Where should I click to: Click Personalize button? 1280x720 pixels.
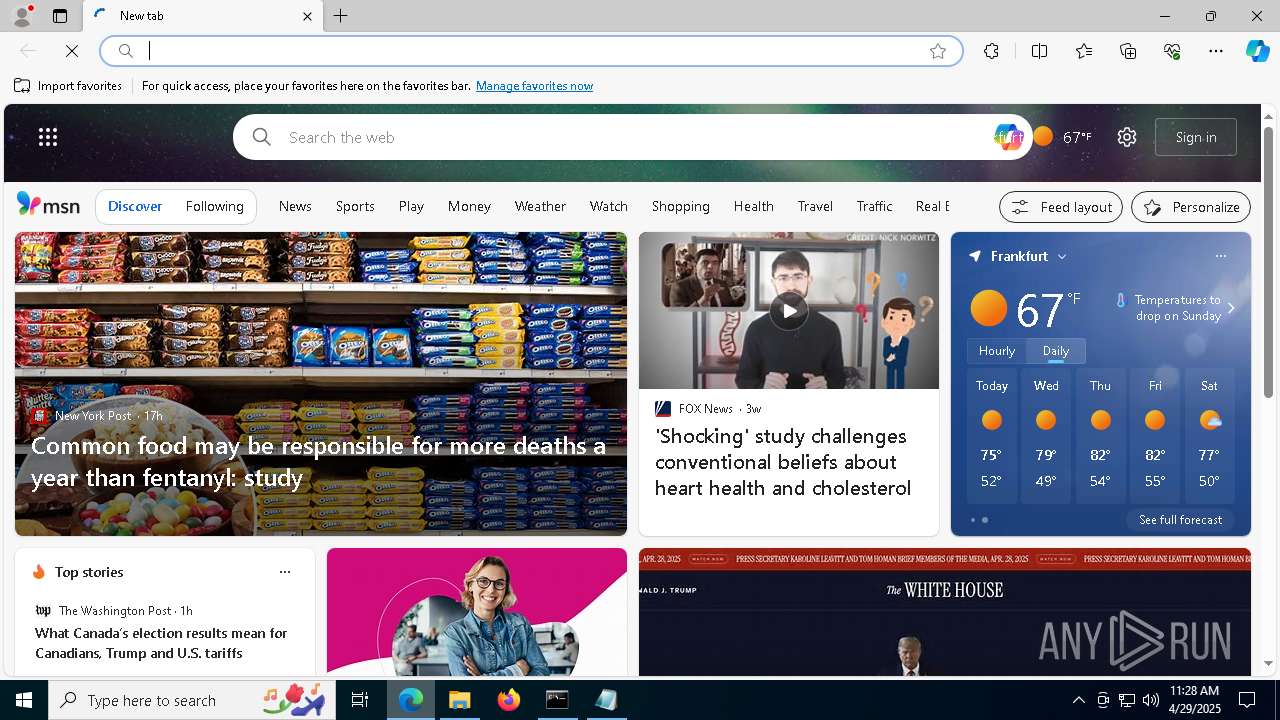1191,207
